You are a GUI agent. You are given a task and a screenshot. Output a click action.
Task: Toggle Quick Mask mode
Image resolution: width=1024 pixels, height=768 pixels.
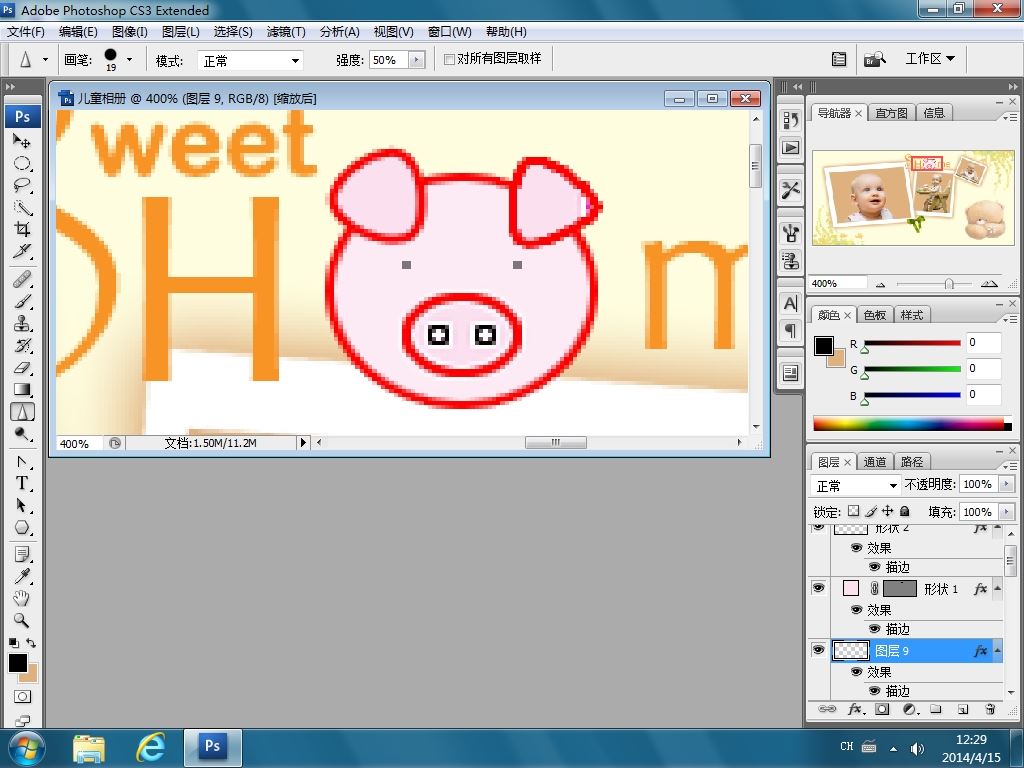[22, 697]
